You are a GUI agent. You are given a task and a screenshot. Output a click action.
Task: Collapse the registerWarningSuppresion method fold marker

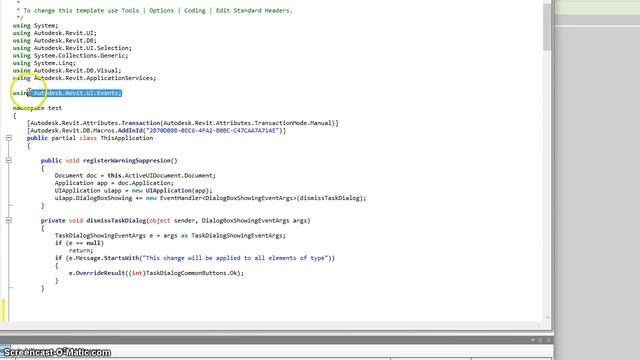(9, 160)
